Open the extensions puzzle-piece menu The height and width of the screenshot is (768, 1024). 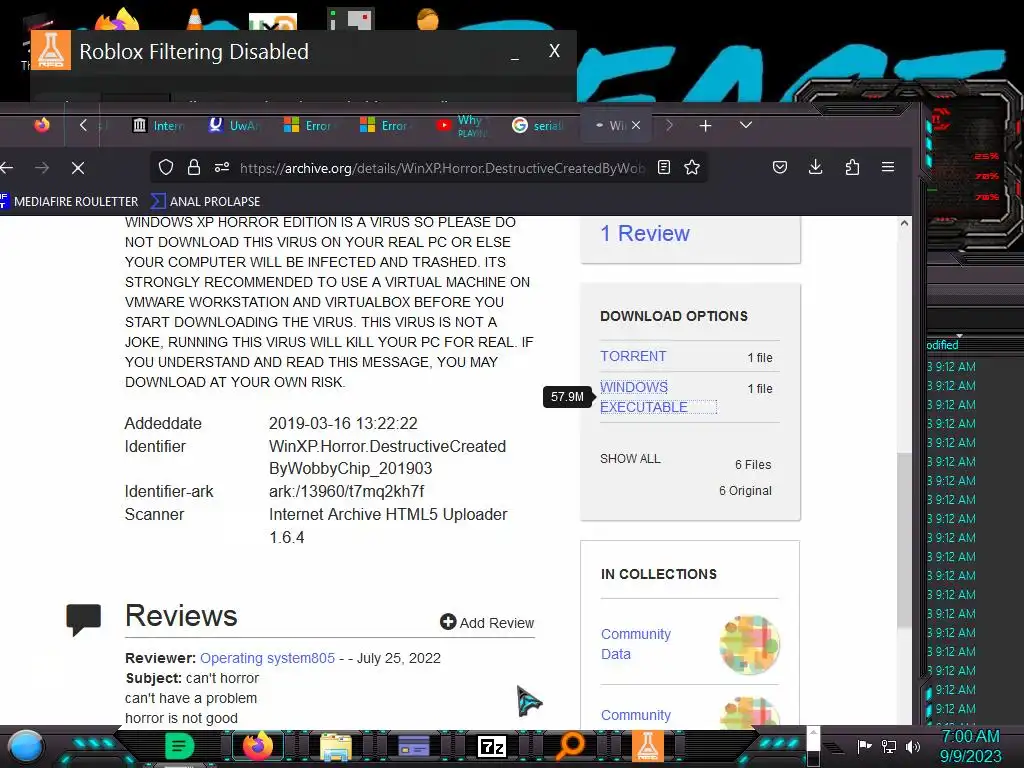click(x=852, y=168)
